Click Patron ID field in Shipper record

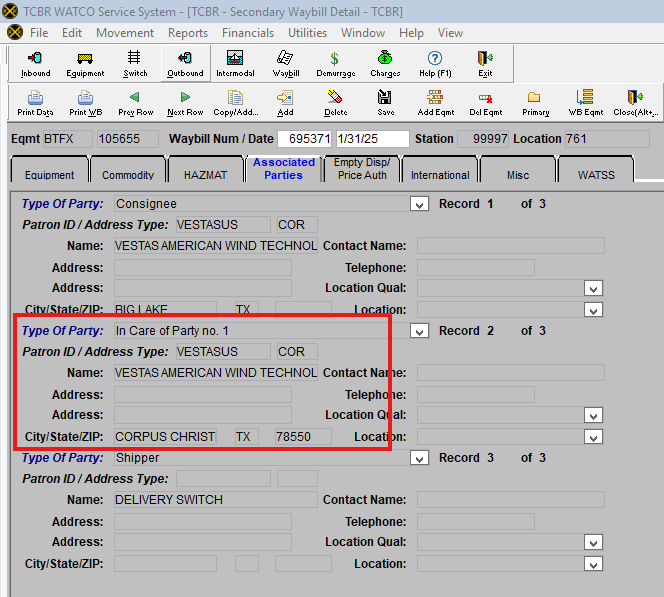(223, 479)
